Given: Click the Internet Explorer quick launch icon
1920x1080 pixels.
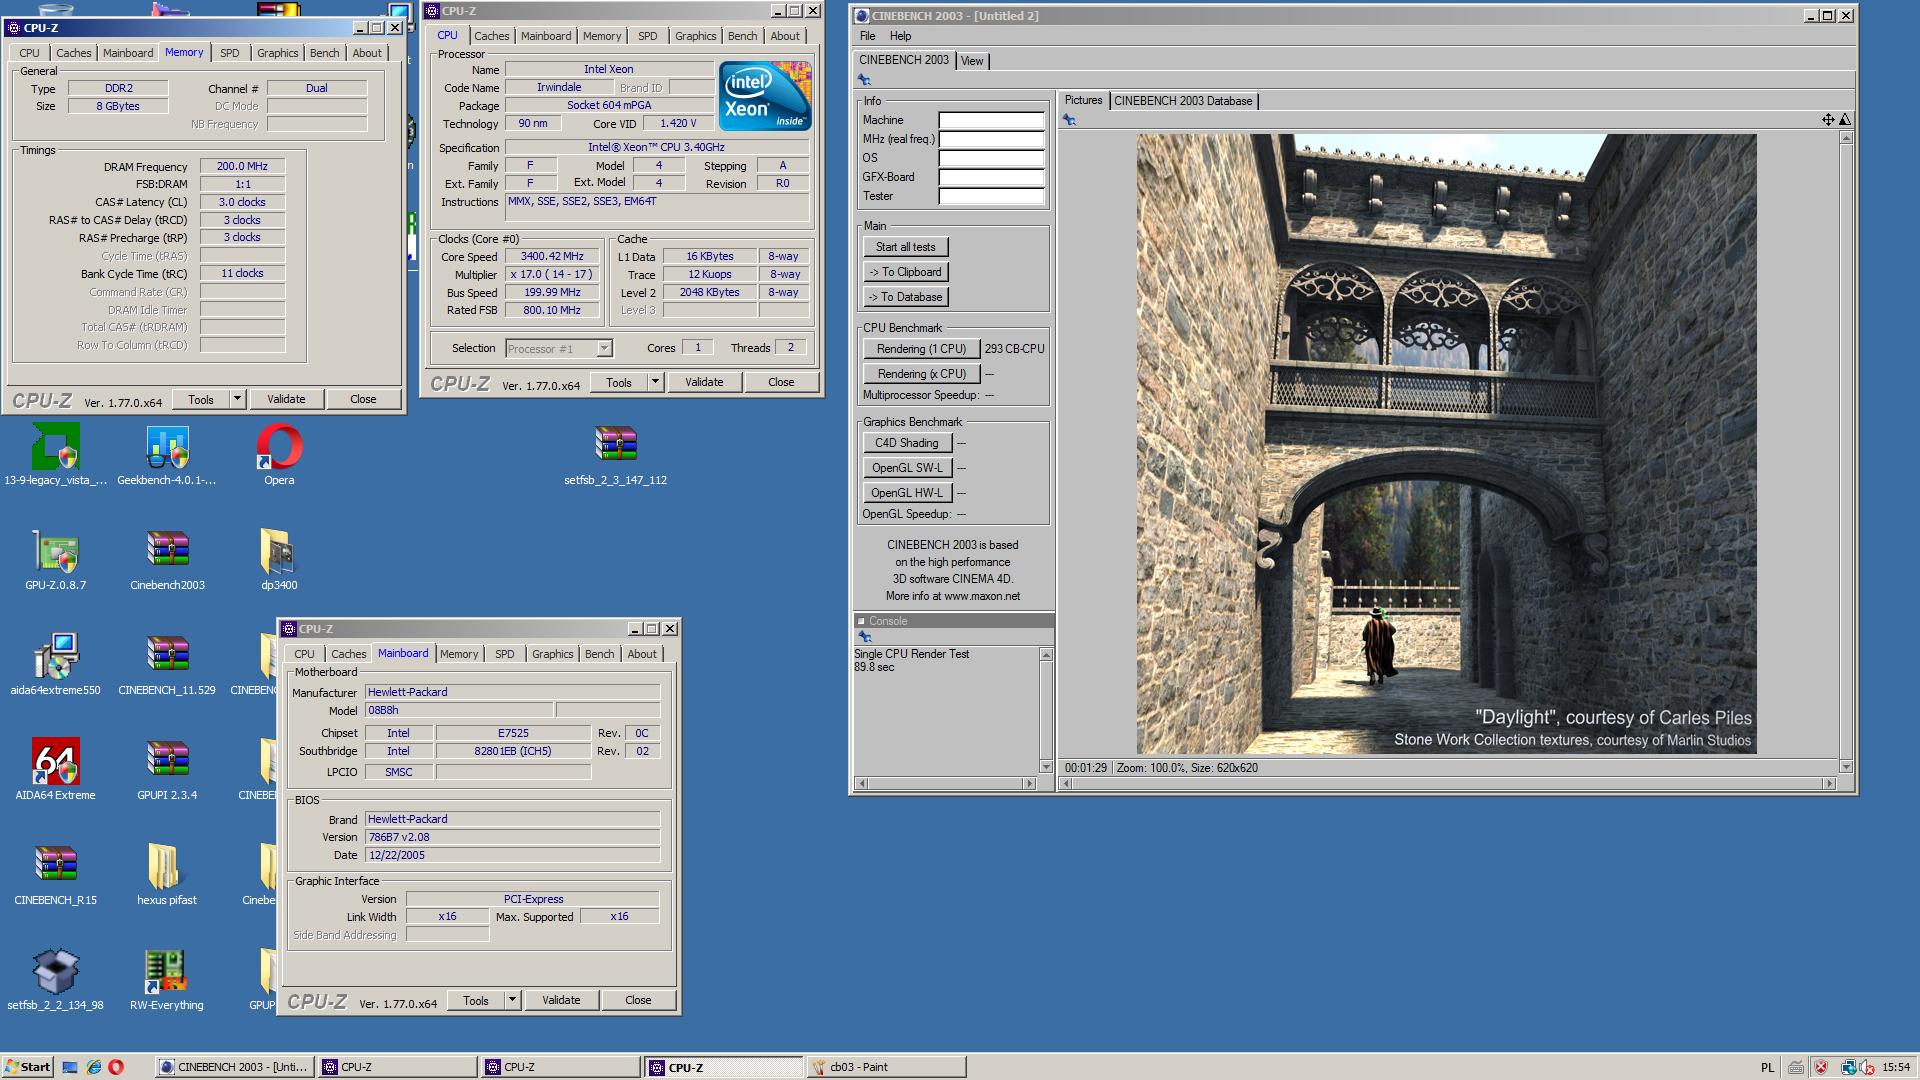Looking at the screenshot, I should (93, 1067).
